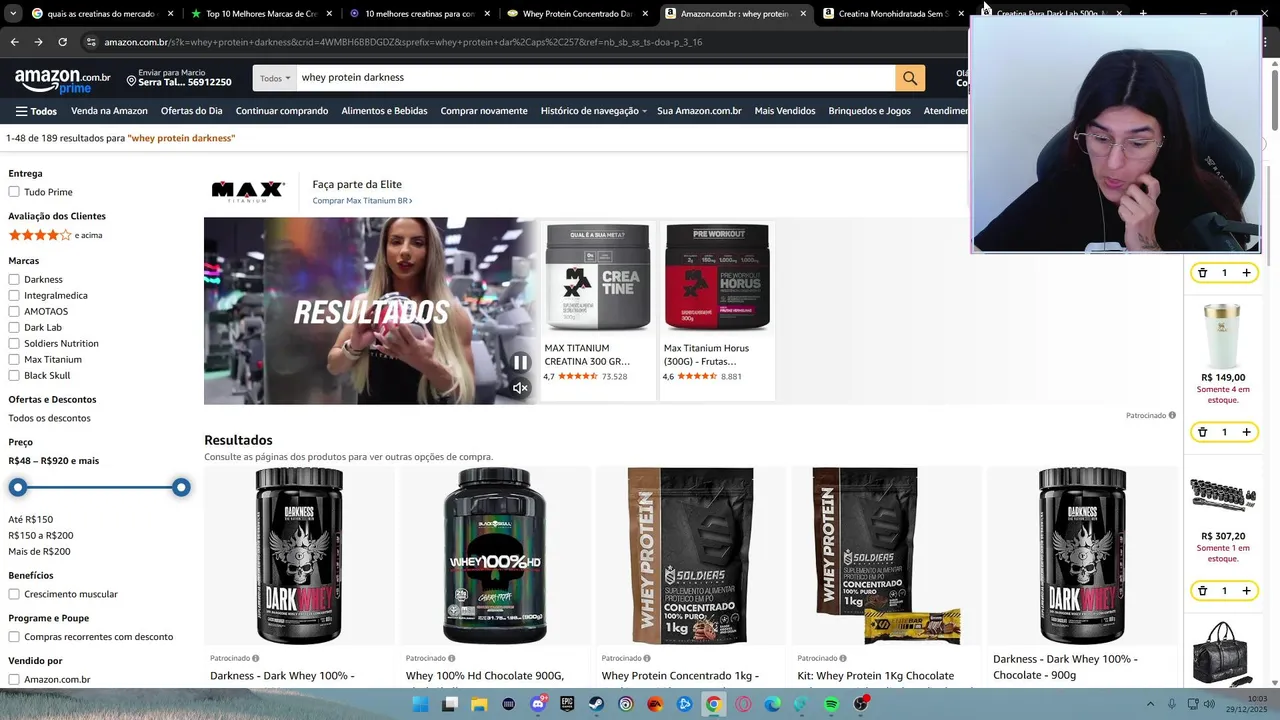The width and height of the screenshot is (1280, 720).
Task: Click browser forward arrow
Action: click(38, 42)
